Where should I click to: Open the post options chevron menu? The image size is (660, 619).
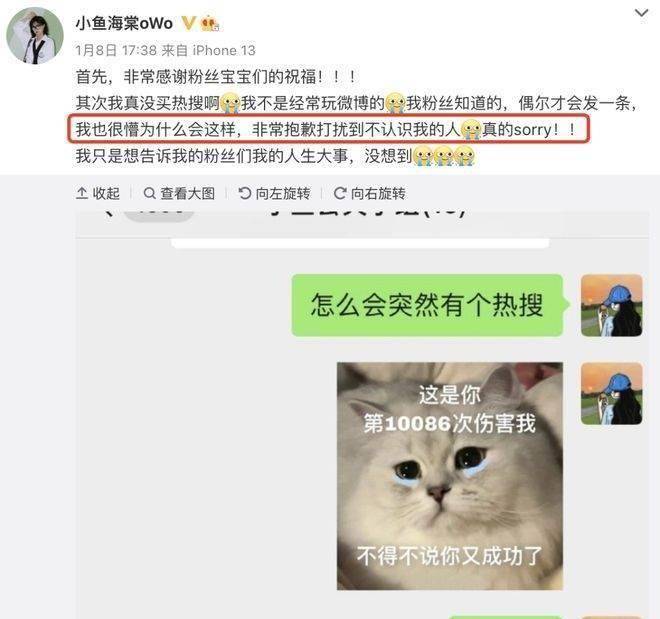tap(641, 13)
